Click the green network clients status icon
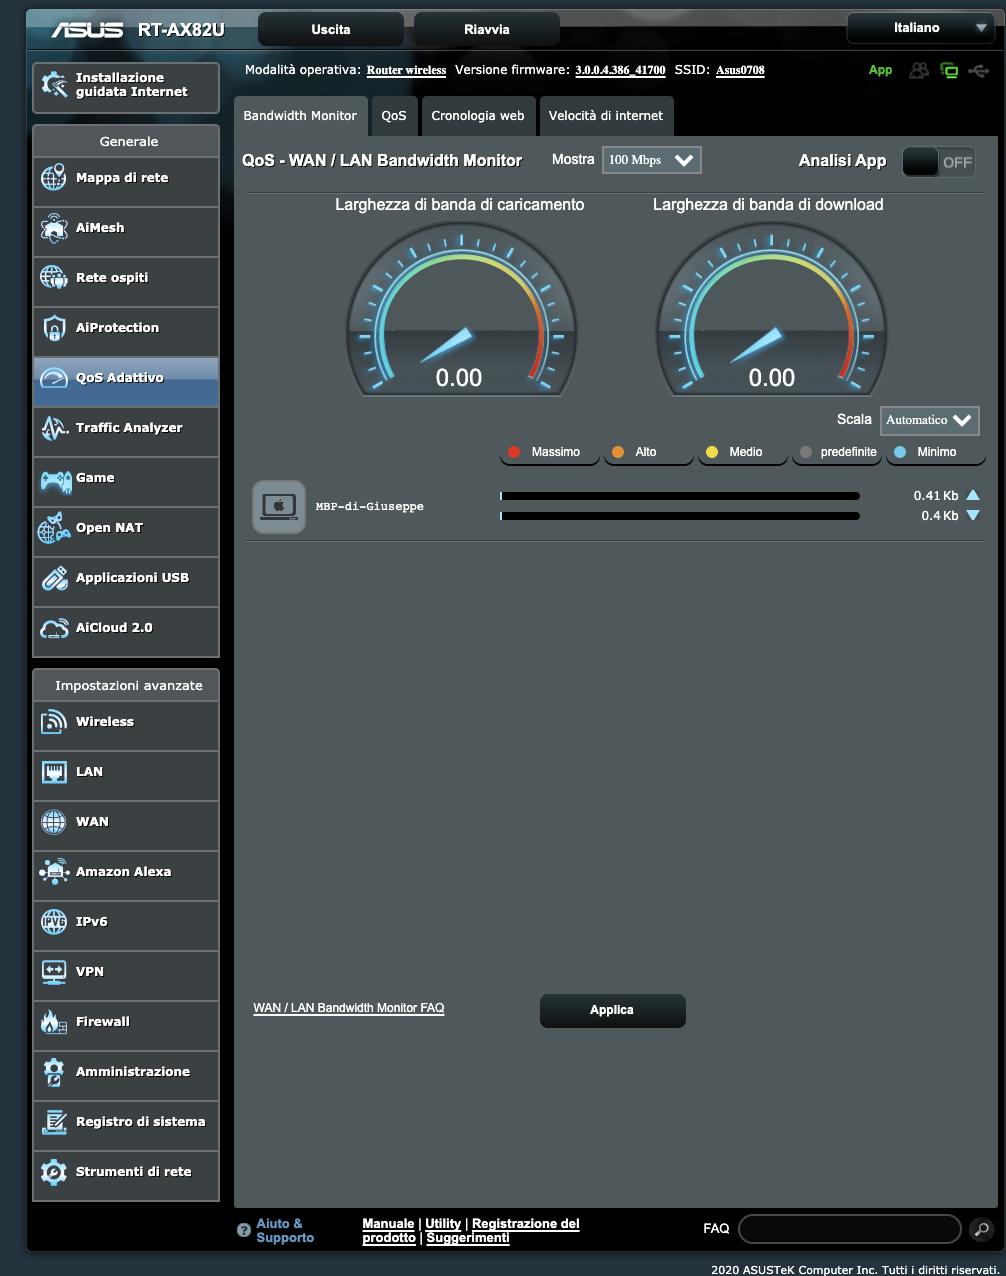The image size is (1006, 1276). pos(949,70)
